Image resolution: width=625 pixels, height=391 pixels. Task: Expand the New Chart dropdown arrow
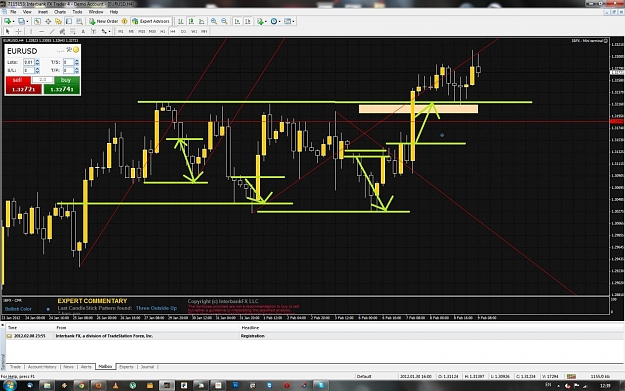click(13, 22)
